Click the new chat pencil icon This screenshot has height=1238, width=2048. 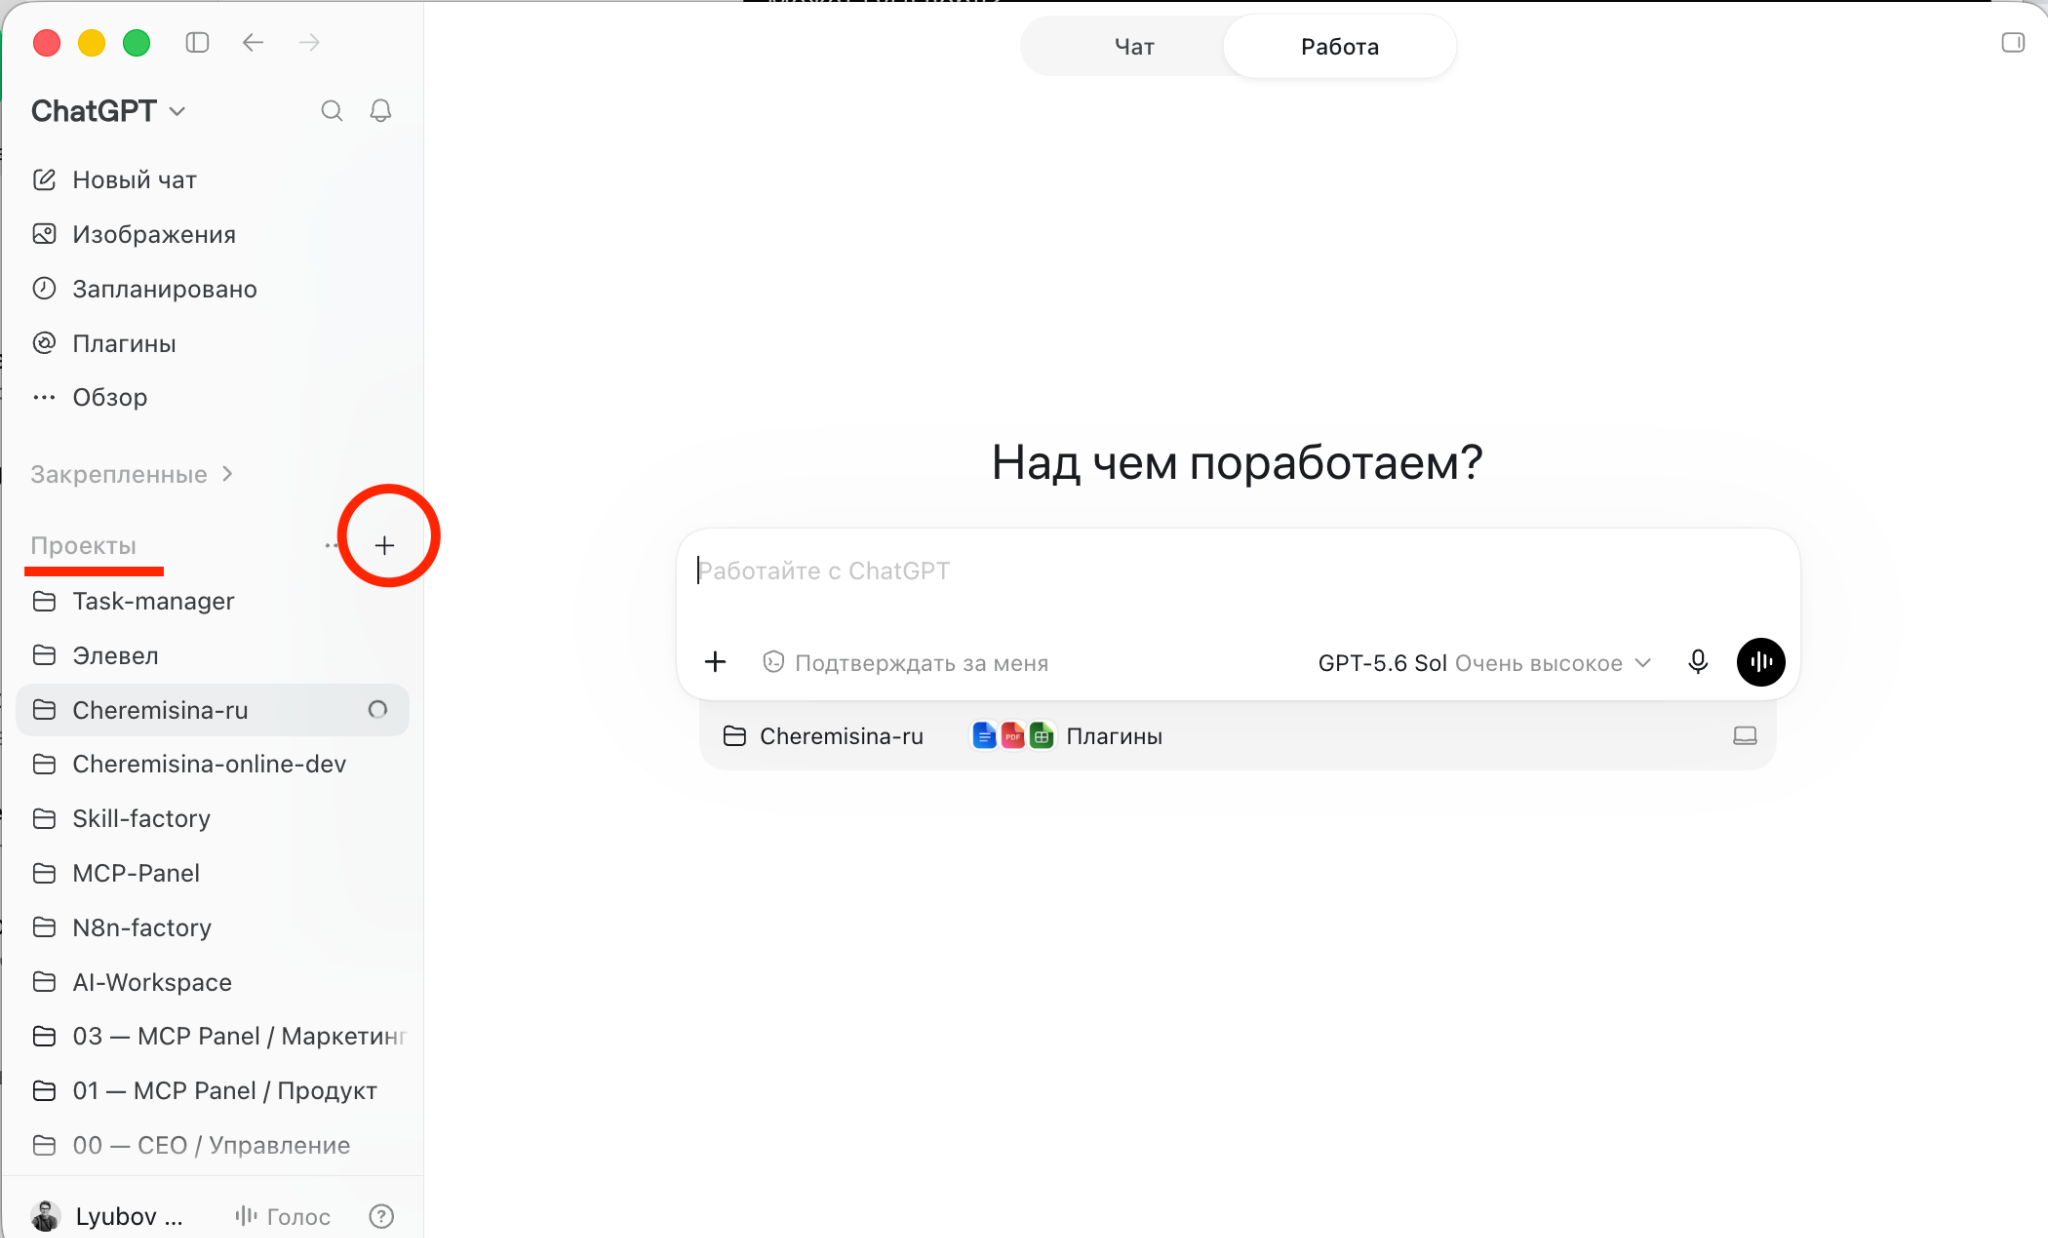pos(44,180)
